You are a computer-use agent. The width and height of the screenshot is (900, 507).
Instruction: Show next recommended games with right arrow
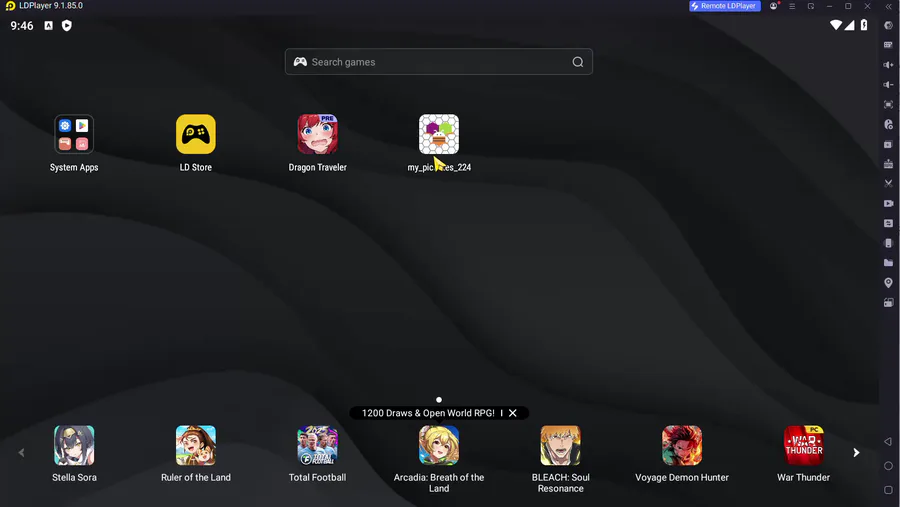(x=856, y=452)
